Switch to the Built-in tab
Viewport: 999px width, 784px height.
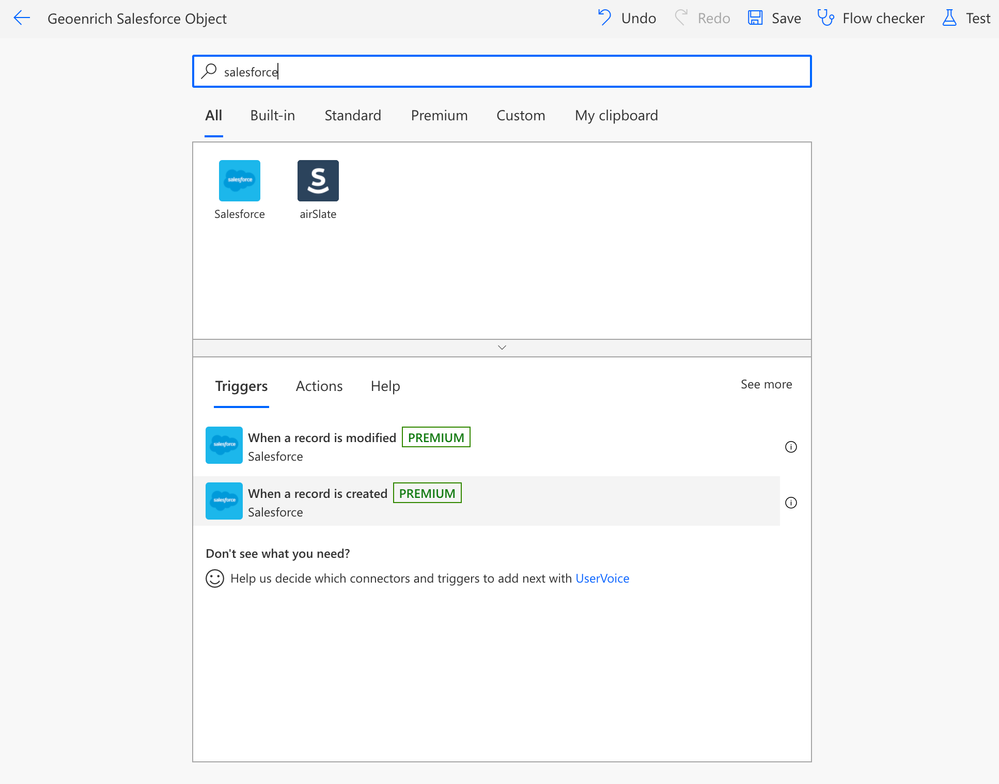pyautogui.click(x=272, y=116)
